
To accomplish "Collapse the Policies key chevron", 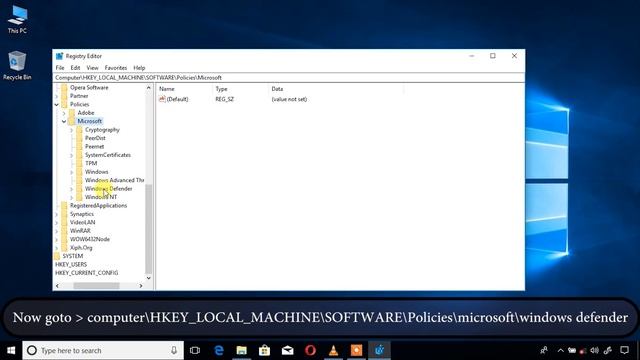I will 57,105.
